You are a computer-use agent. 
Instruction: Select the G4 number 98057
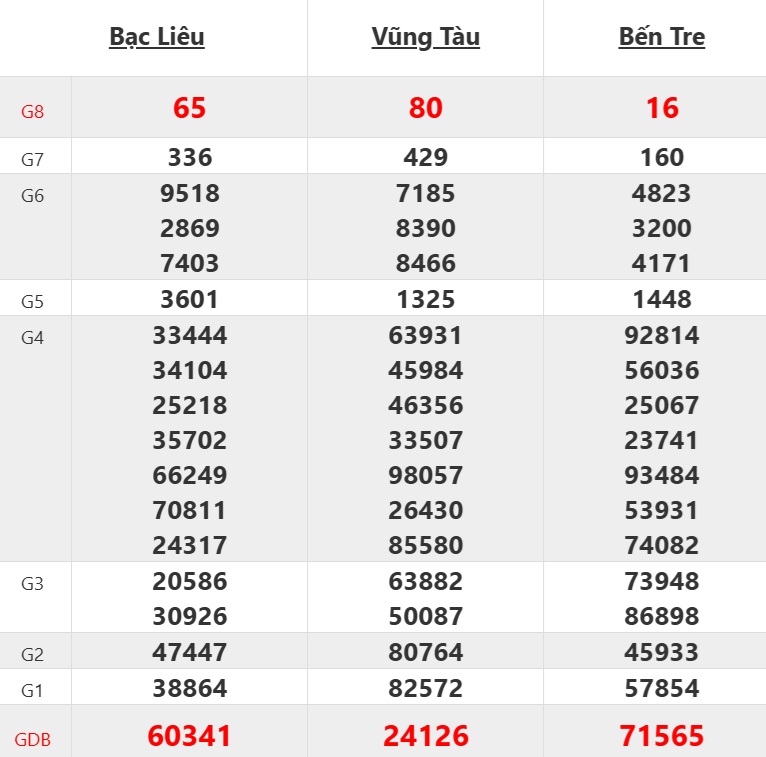425,475
